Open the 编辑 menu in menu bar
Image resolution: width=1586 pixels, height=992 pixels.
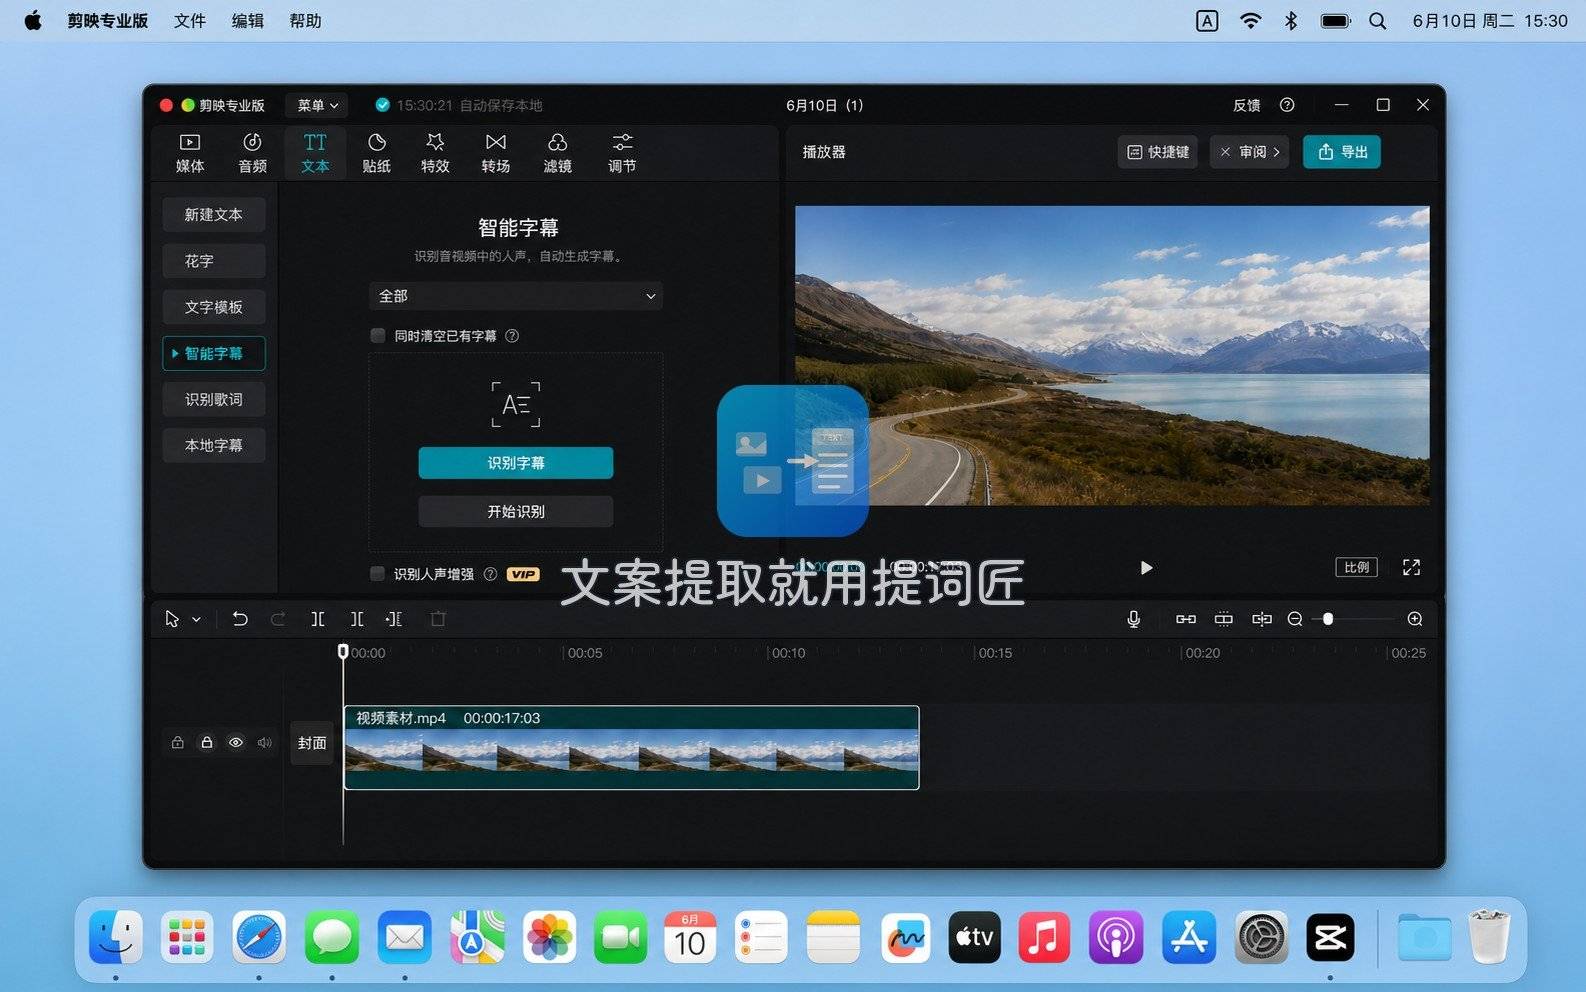click(x=248, y=21)
